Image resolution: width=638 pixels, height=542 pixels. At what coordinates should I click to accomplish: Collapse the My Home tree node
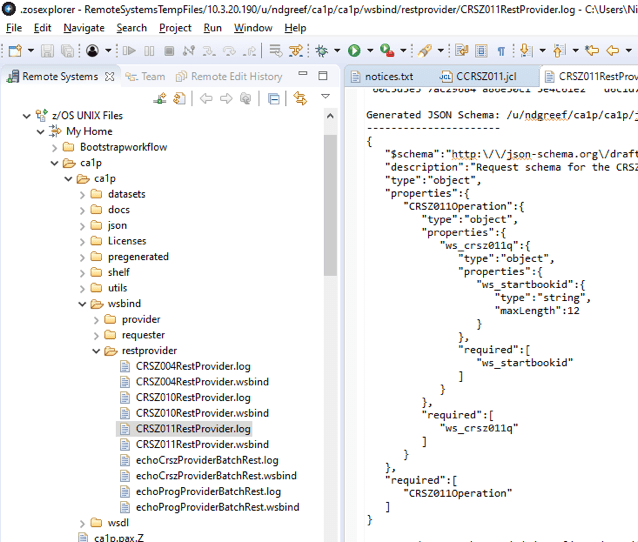[x=40, y=132]
